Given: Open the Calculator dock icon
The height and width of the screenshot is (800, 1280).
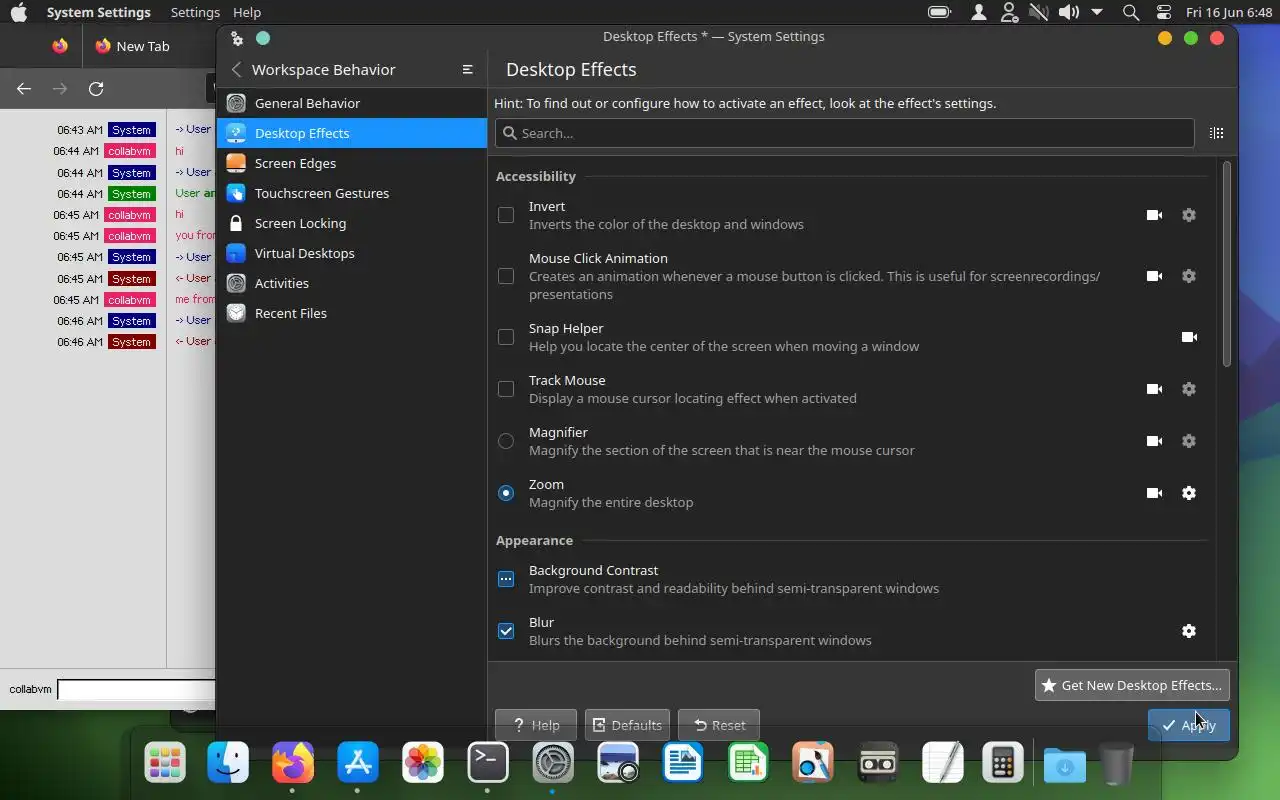Looking at the screenshot, I should tap(1002, 764).
